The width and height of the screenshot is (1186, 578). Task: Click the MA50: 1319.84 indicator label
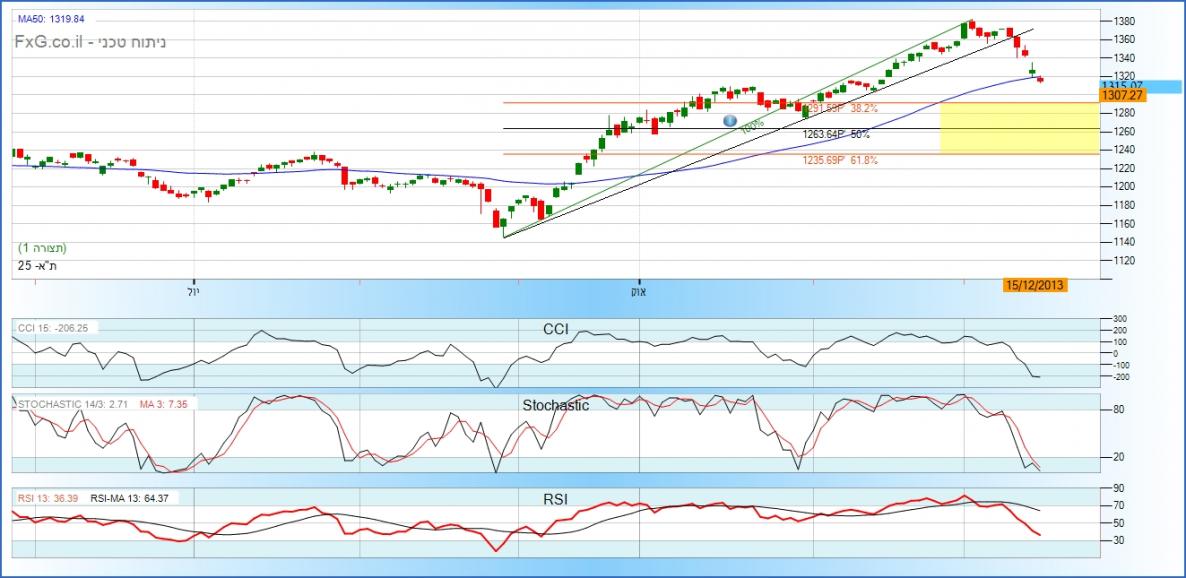(x=52, y=19)
